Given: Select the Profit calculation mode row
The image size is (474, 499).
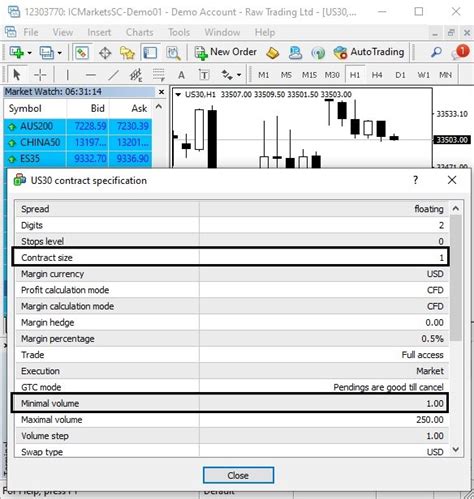Looking at the screenshot, I should [x=232, y=290].
